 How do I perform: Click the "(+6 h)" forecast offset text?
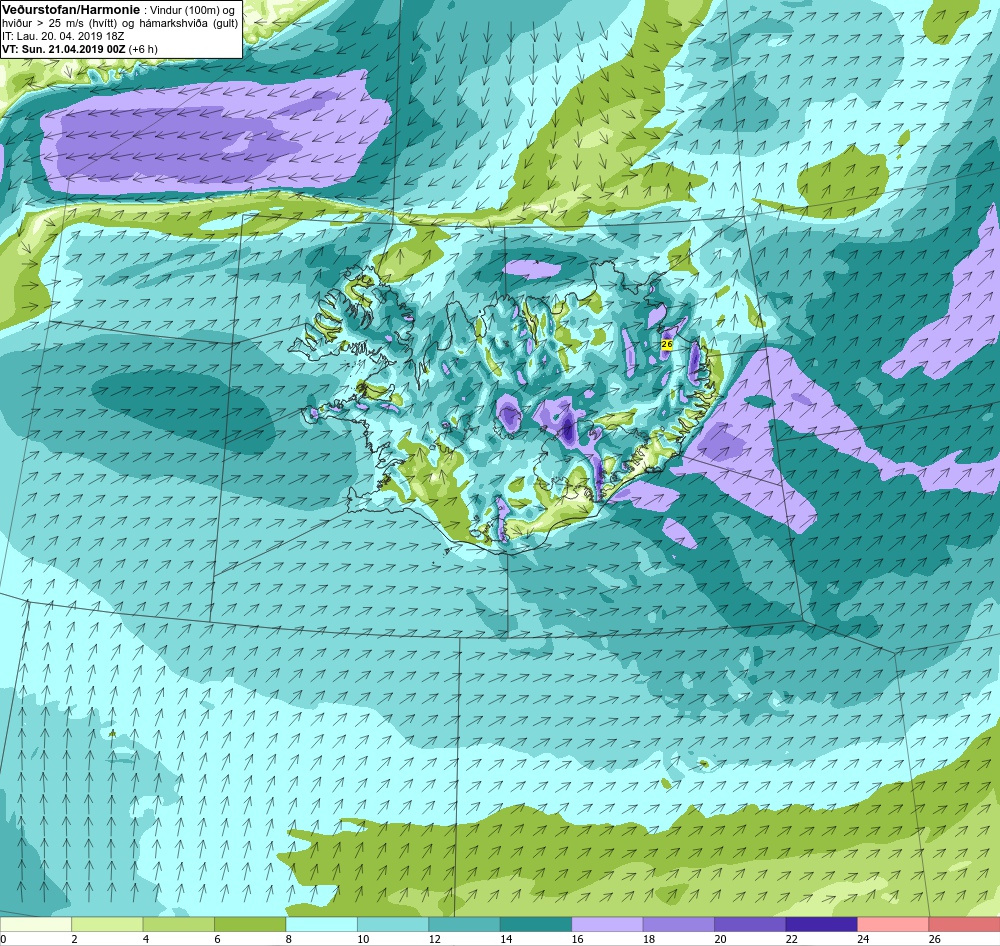coord(143,49)
